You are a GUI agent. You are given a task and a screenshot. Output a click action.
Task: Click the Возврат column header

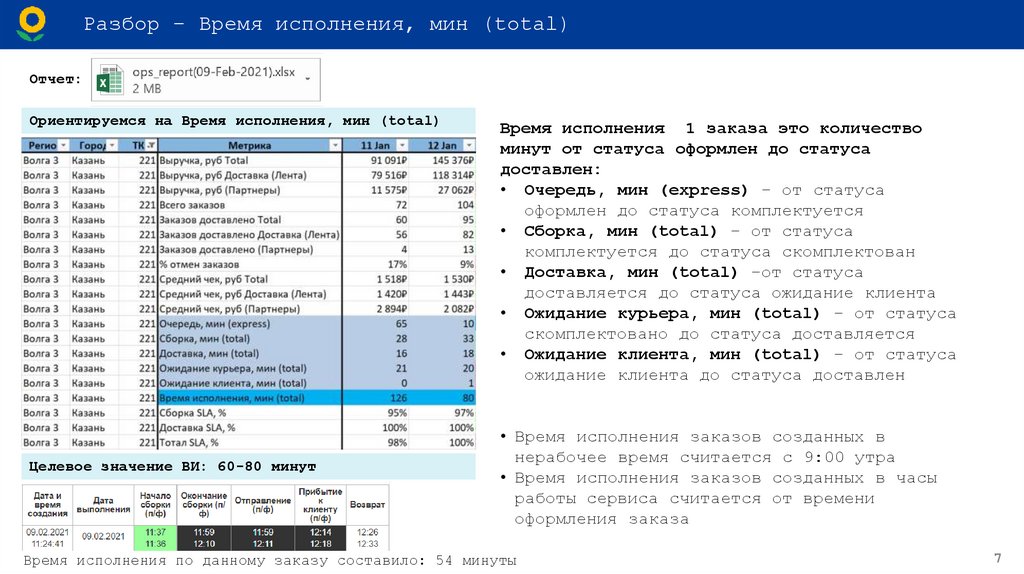[x=367, y=504]
